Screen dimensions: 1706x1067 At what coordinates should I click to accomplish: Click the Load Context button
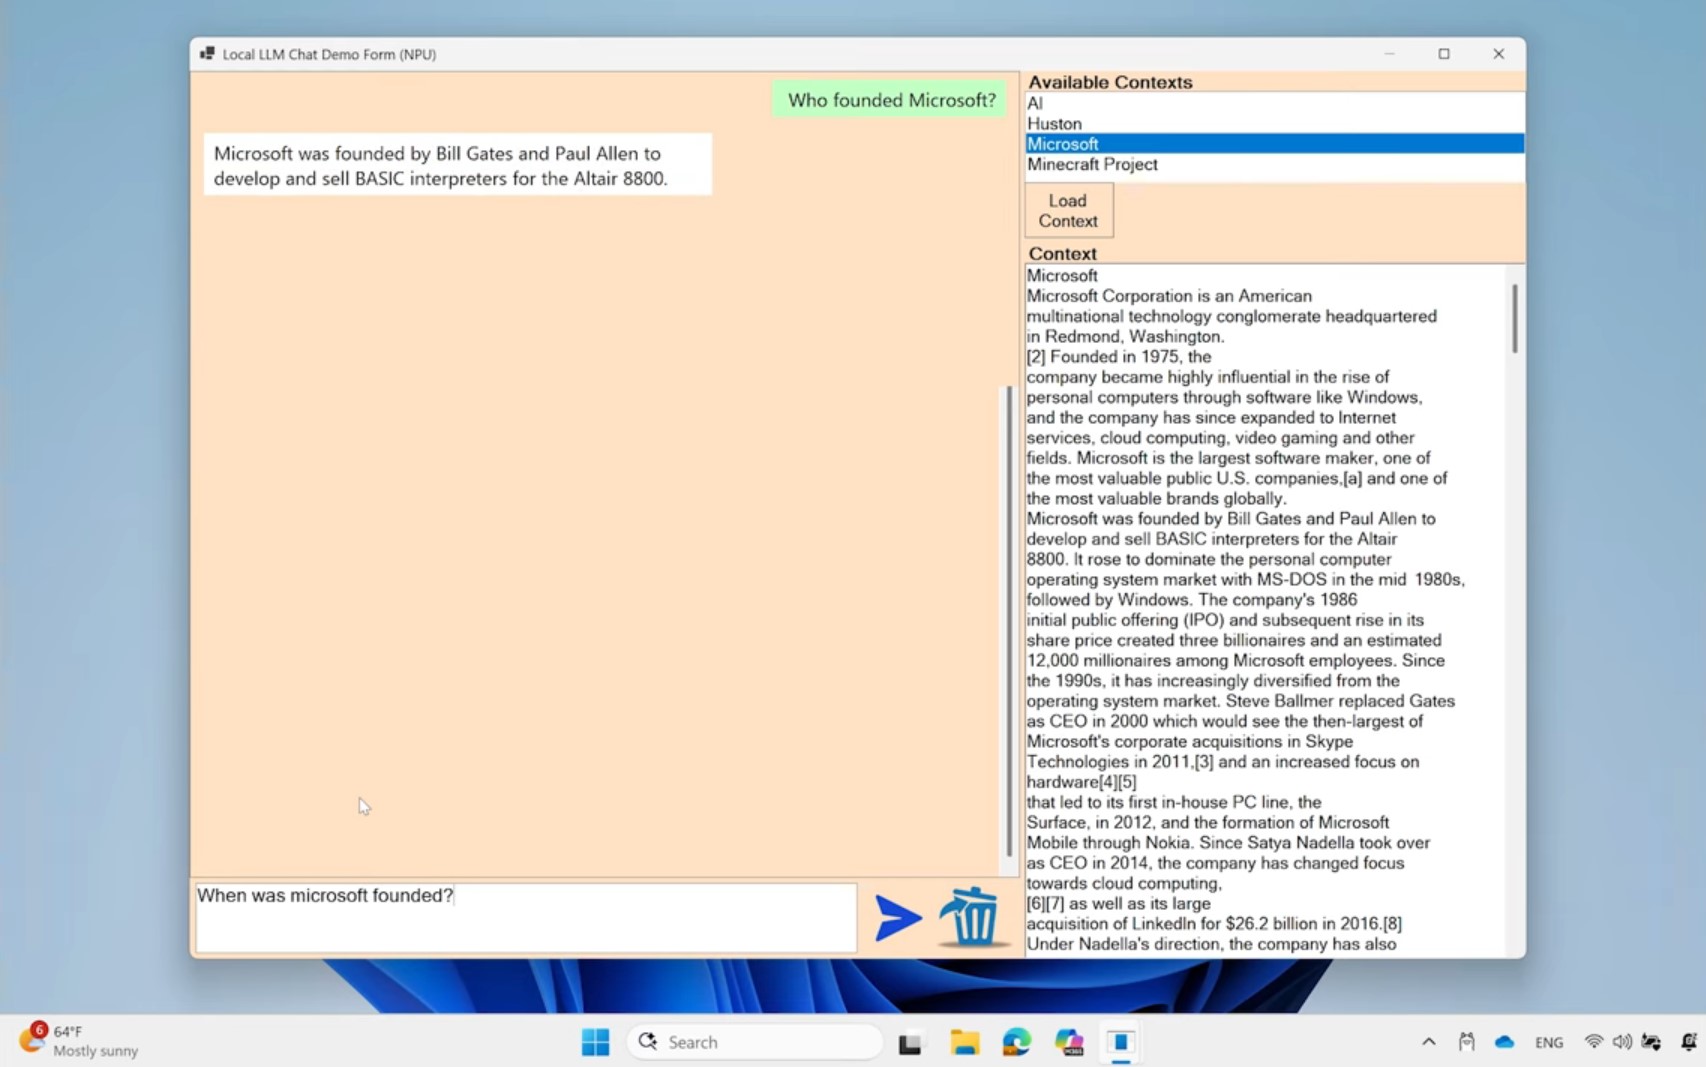click(1068, 211)
